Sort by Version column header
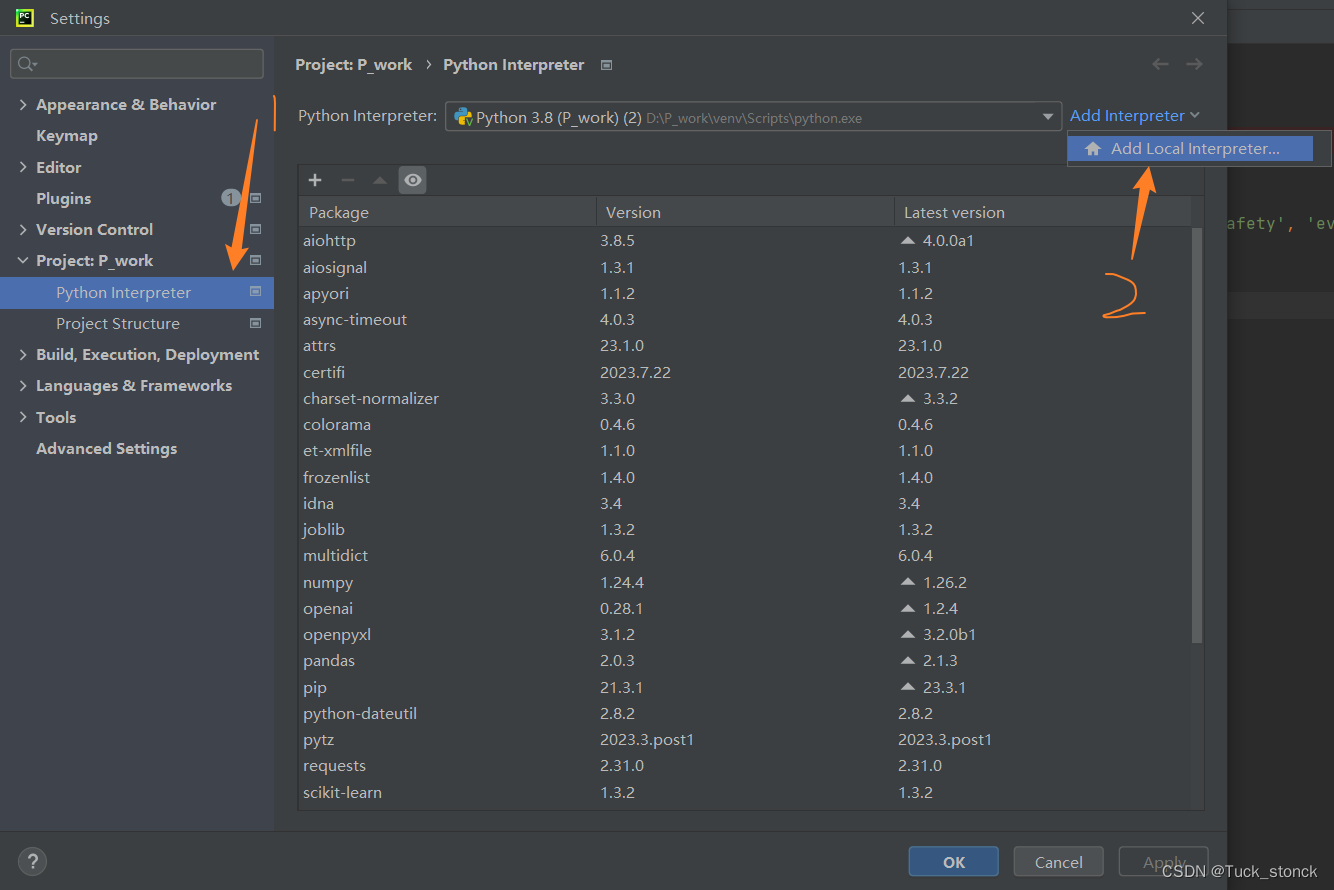1334x890 pixels. [x=745, y=212]
